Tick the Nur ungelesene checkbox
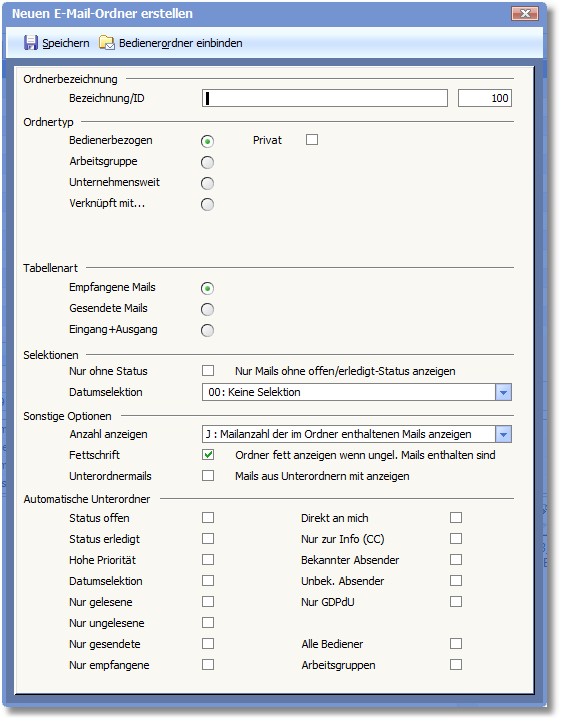This screenshot has width=561, height=721. pos(208,623)
